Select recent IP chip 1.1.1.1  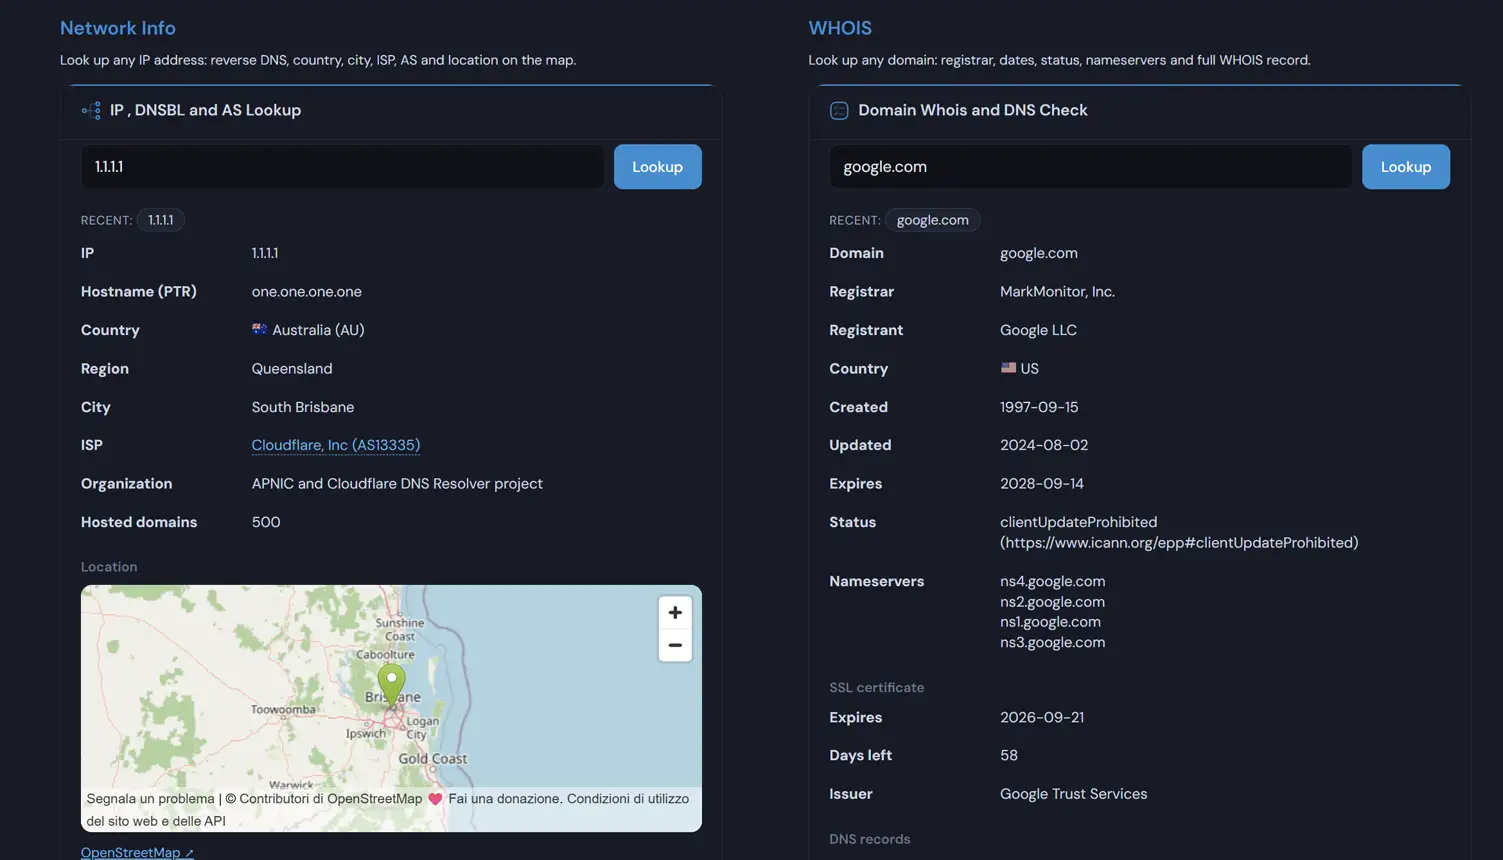tap(161, 220)
